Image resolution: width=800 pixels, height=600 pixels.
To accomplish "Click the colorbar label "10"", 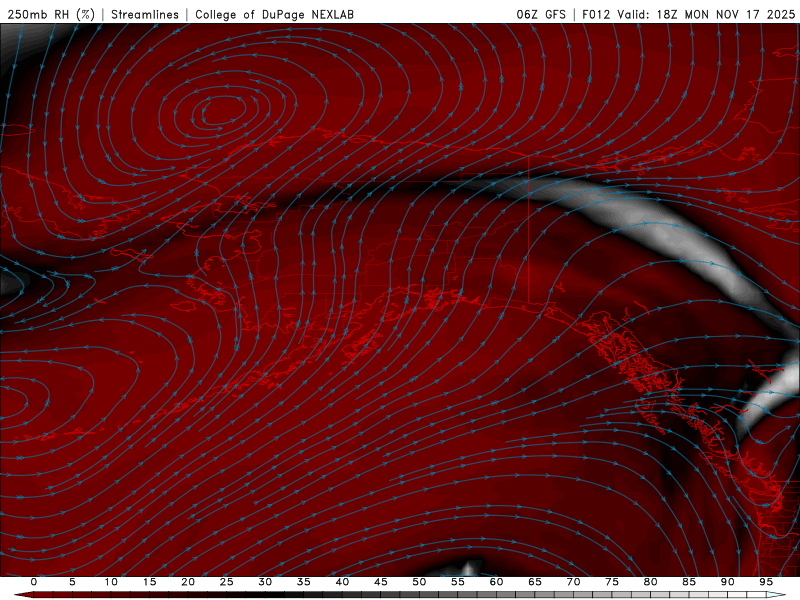I will 111,582.
